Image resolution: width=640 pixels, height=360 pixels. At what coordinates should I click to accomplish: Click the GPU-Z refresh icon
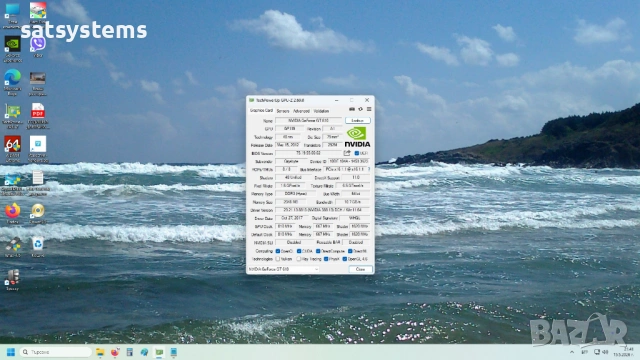pyautogui.click(x=360, y=109)
